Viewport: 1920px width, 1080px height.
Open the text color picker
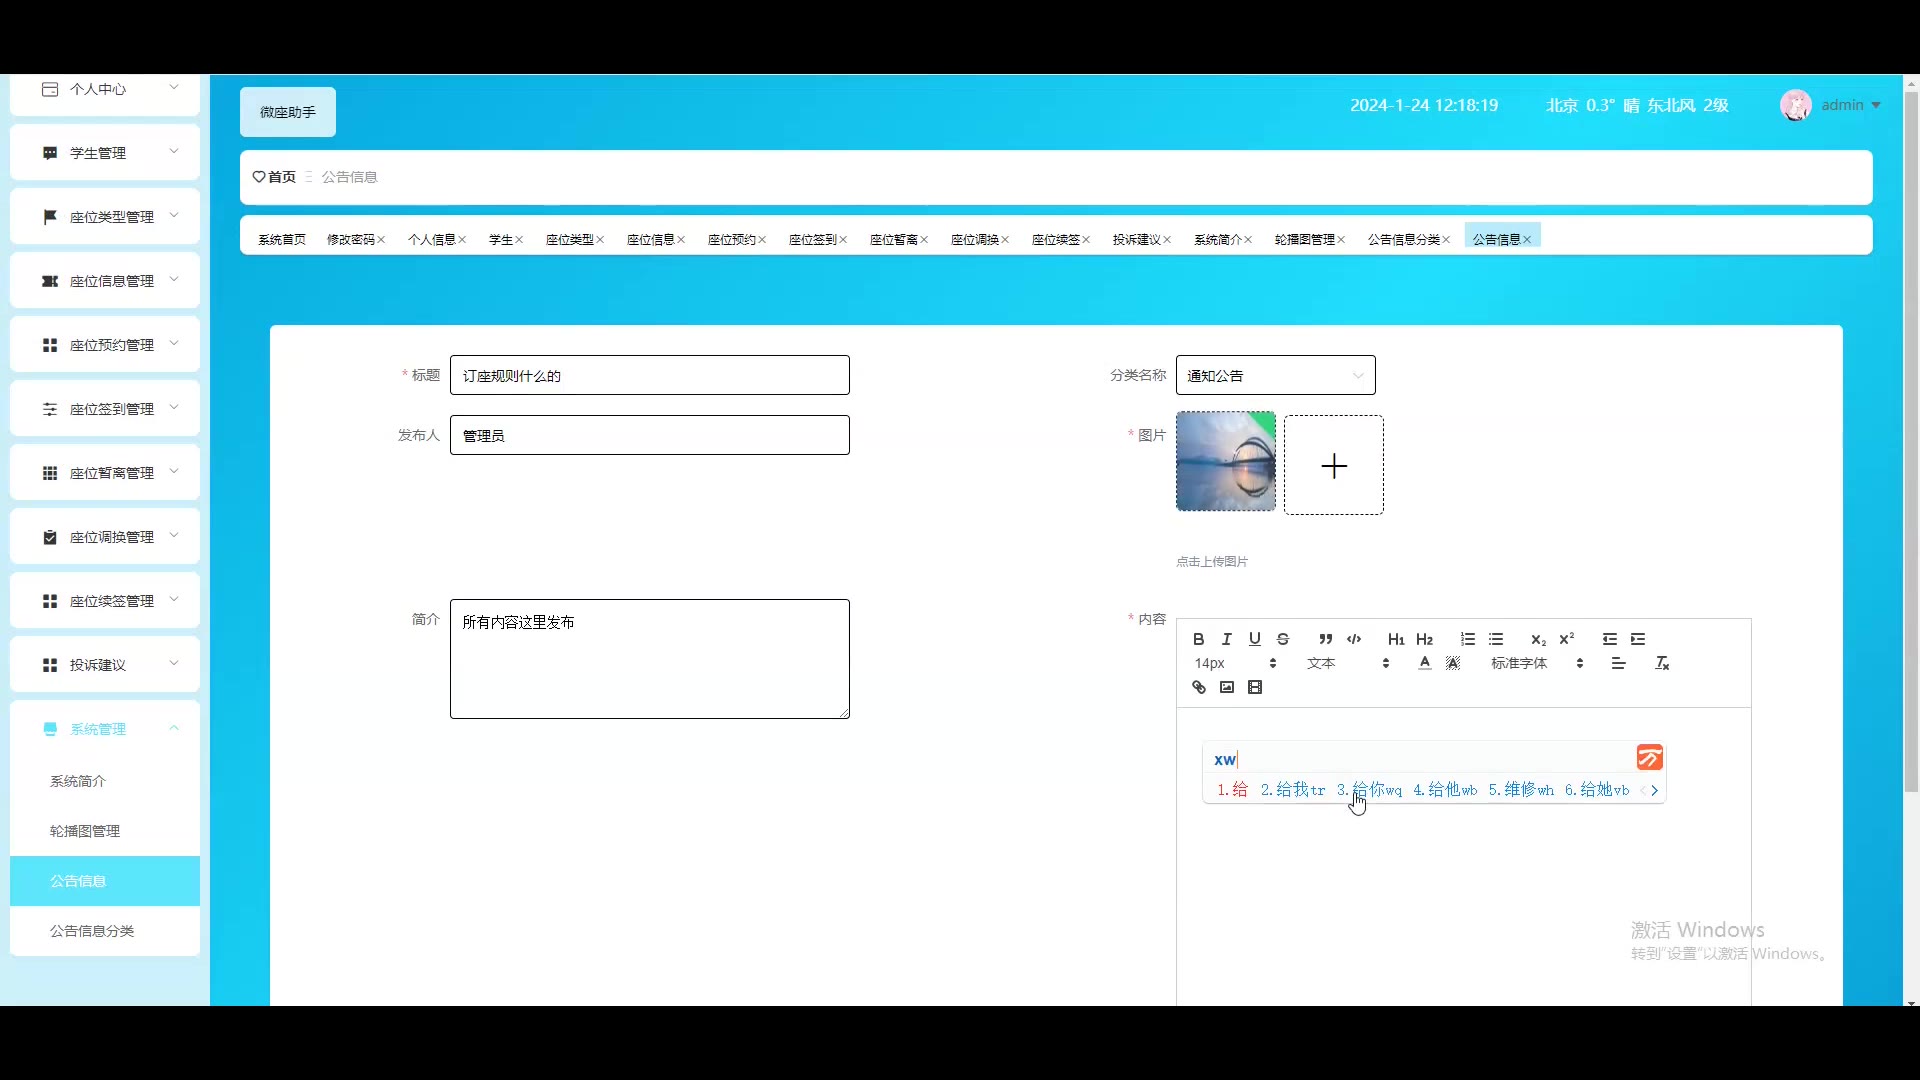coord(1425,663)
